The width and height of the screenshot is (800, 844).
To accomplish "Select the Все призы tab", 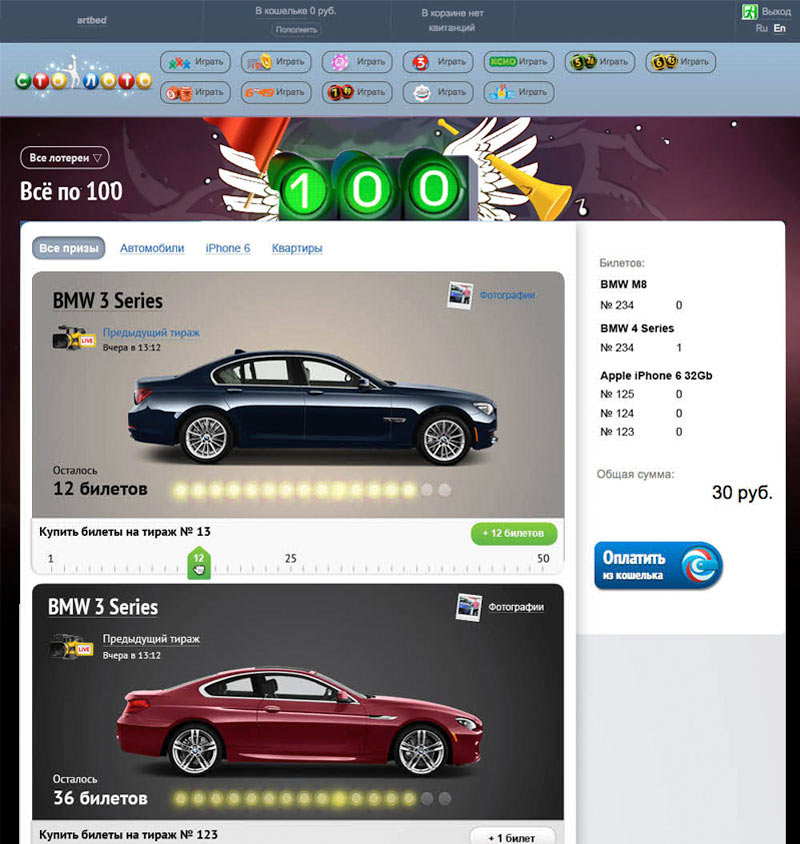I will click(69, 248).
